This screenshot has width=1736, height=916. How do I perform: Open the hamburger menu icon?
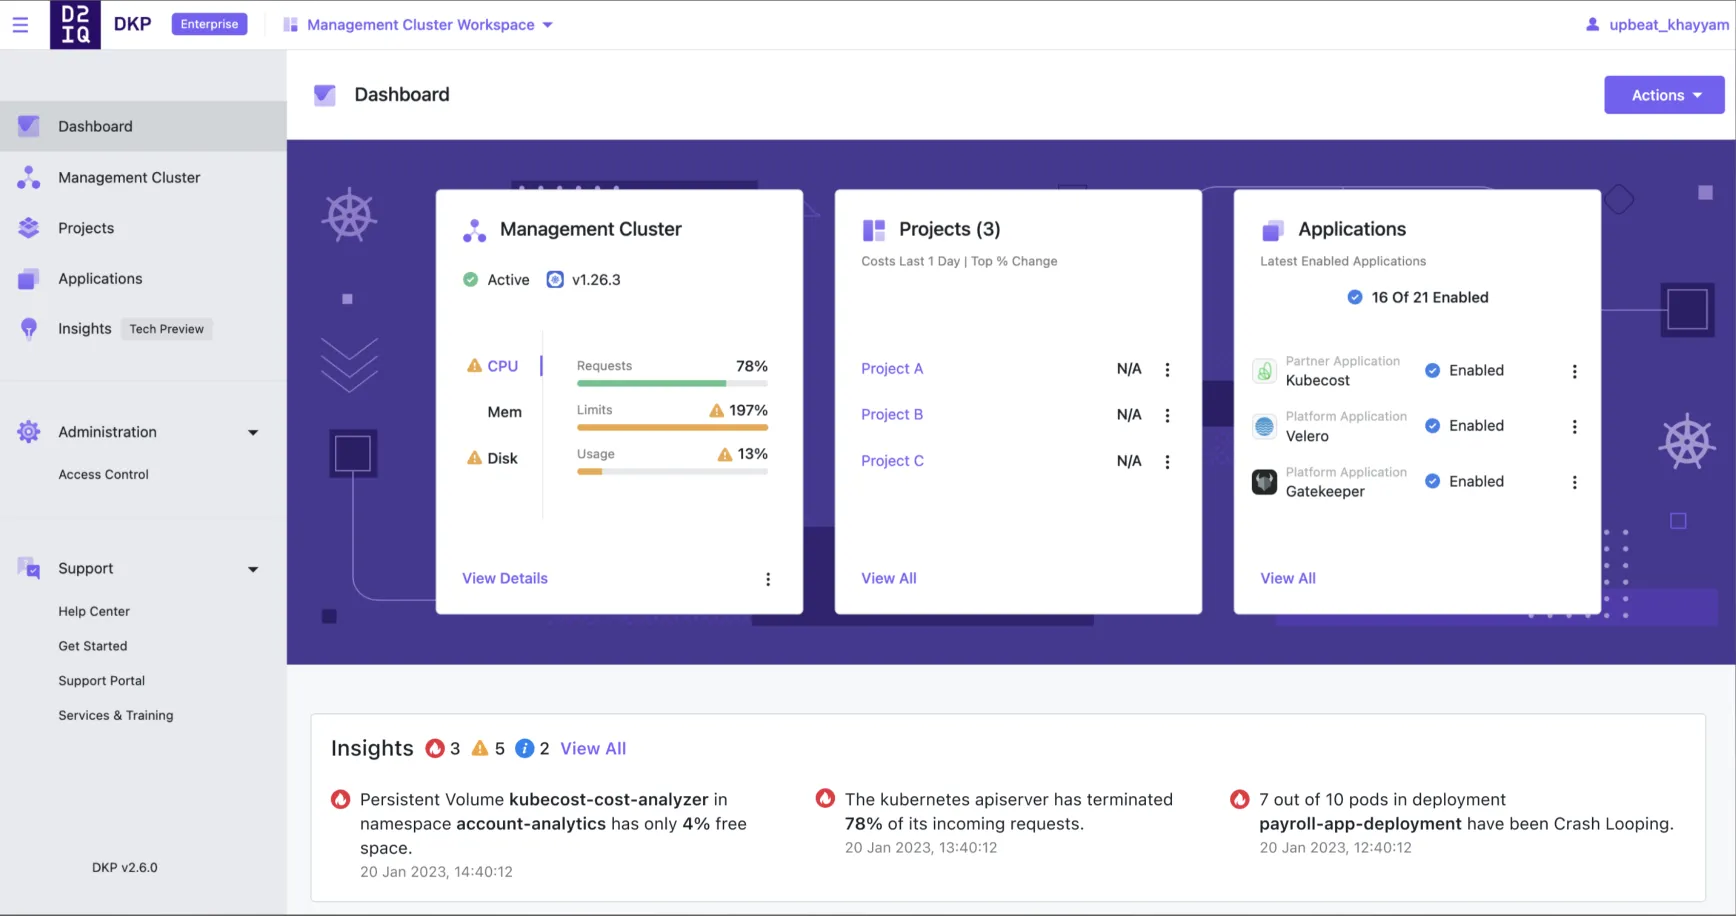tap(21, 24)
